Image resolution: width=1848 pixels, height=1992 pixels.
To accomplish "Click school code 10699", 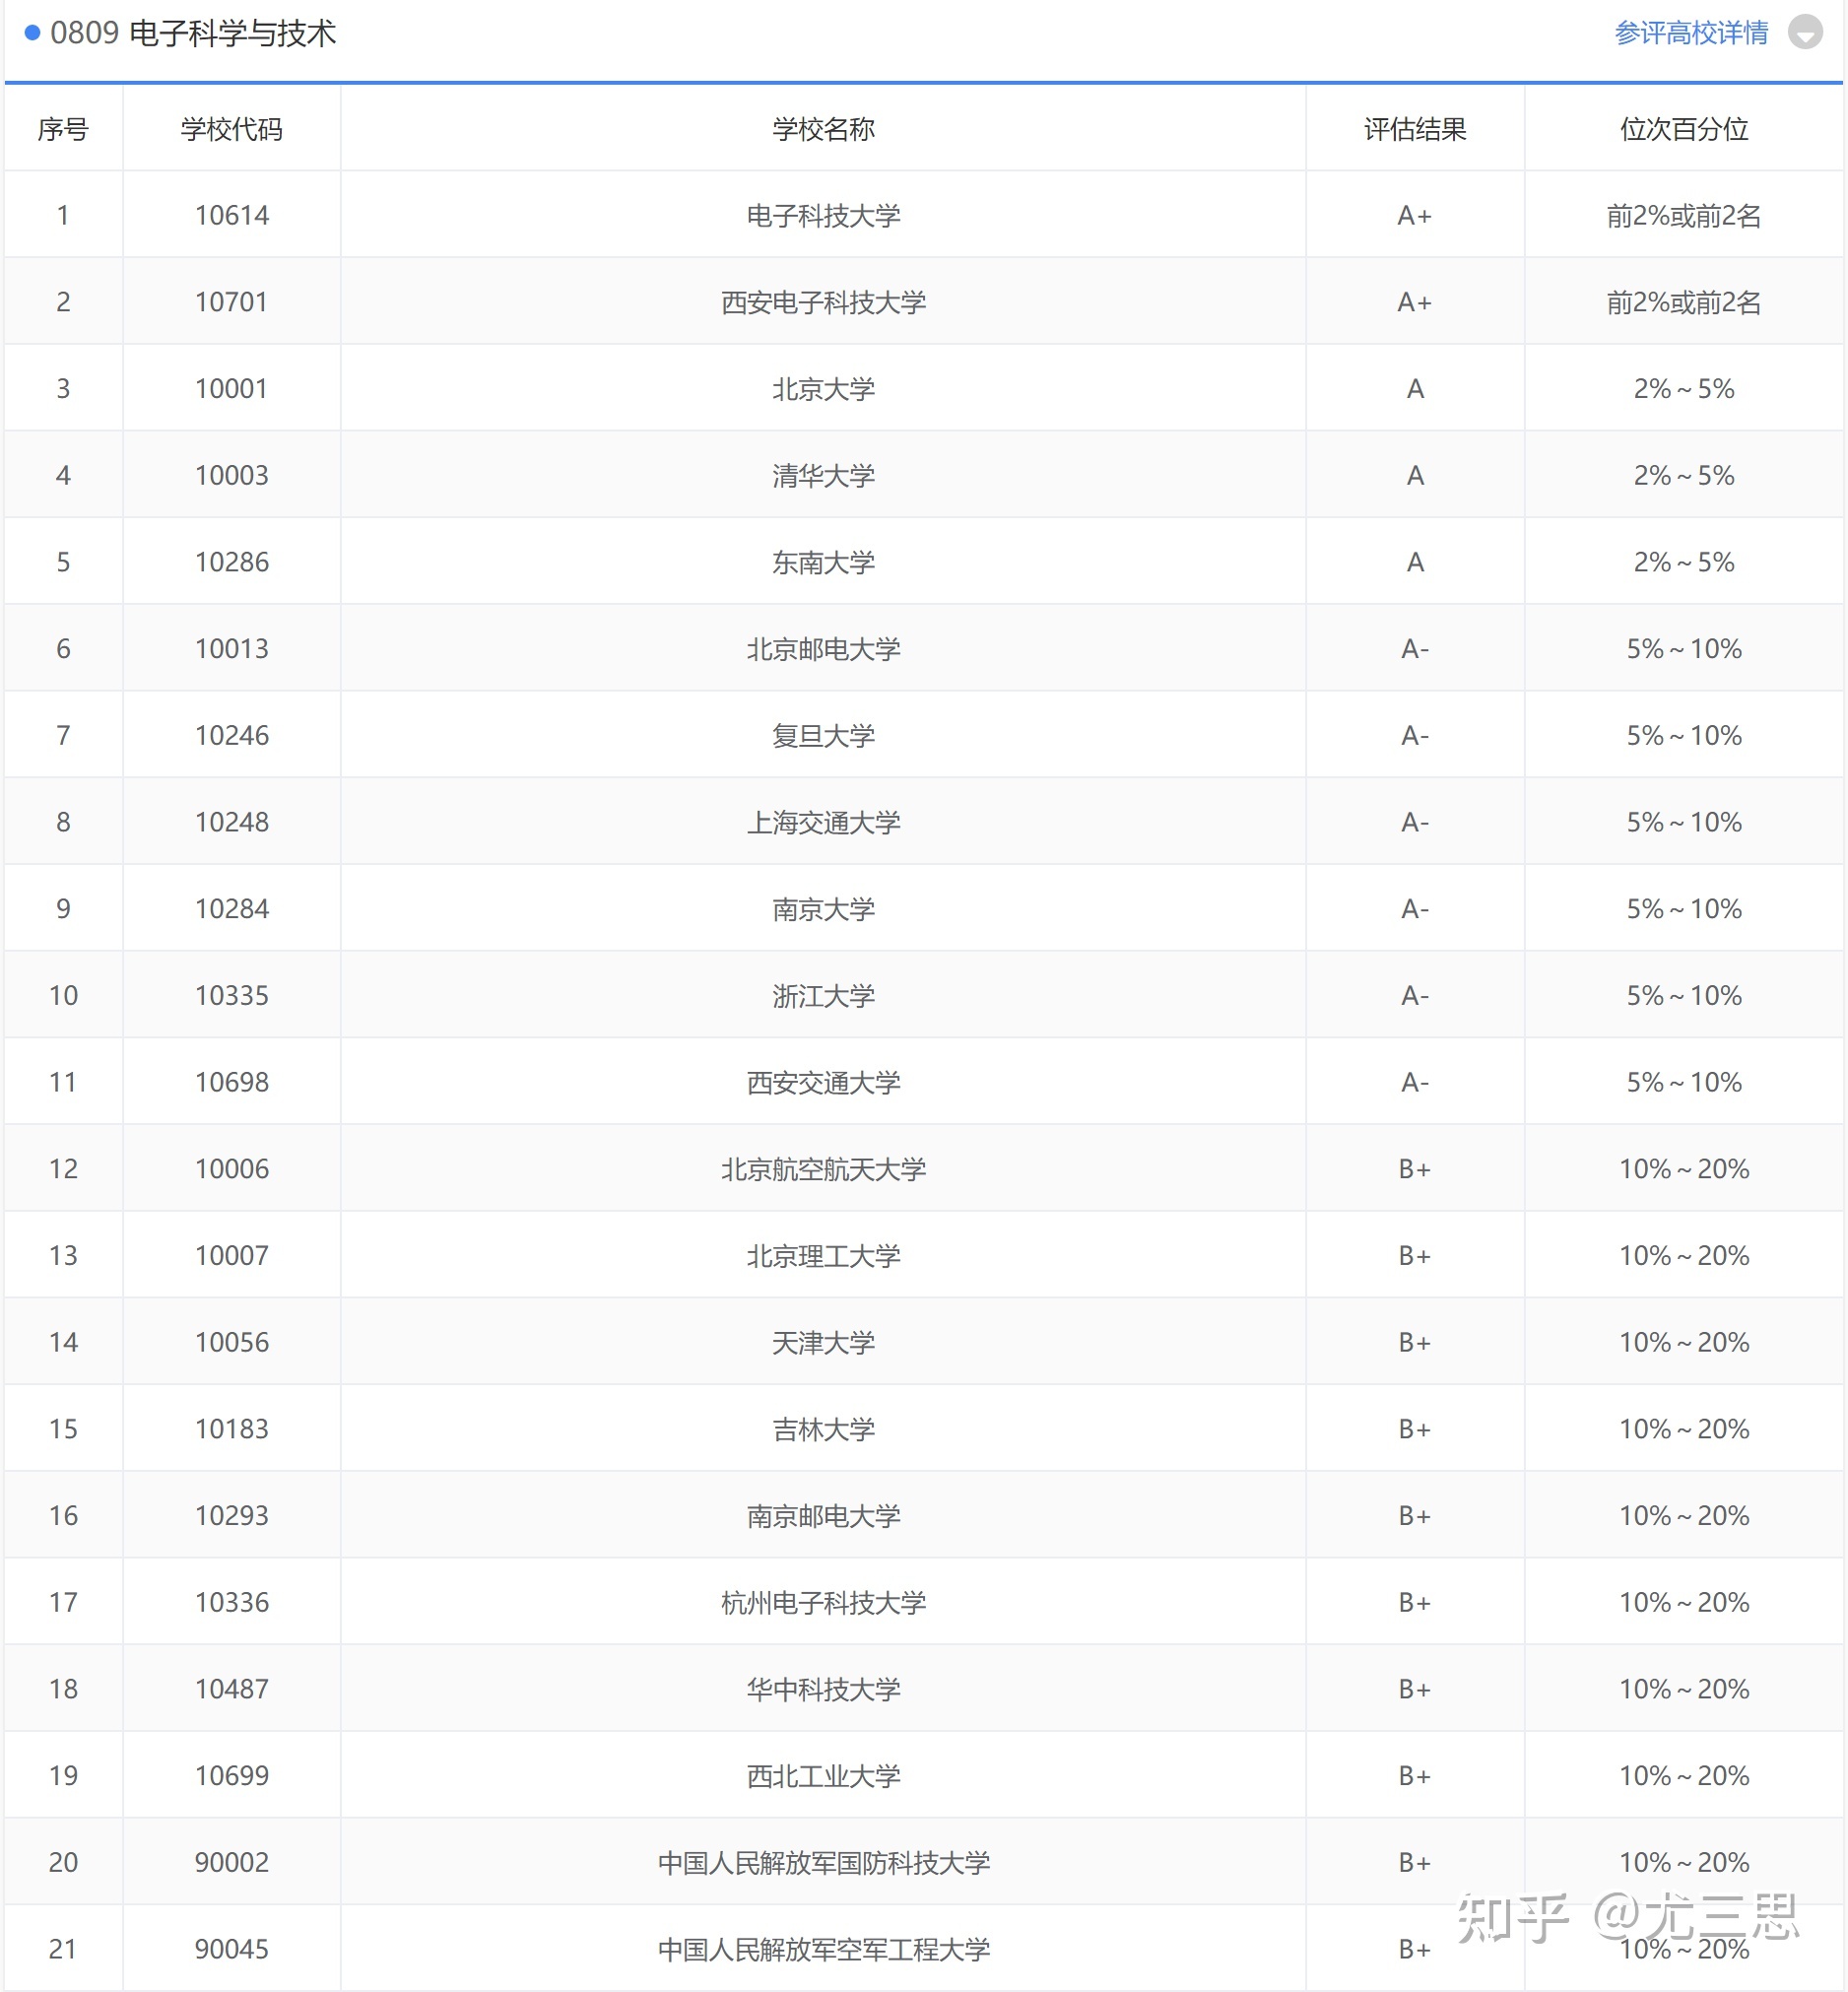I will (232, 1775).
